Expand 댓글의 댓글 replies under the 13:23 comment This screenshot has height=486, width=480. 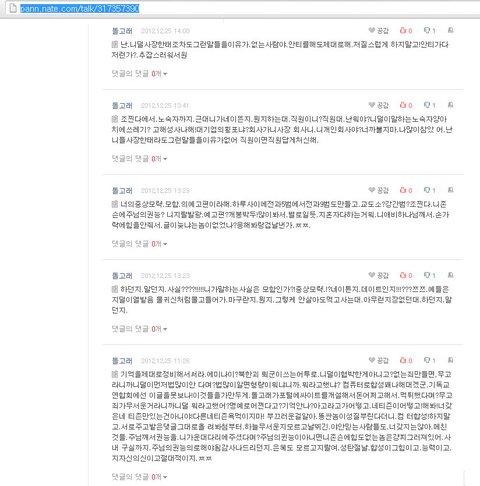[x=139, y=329]
